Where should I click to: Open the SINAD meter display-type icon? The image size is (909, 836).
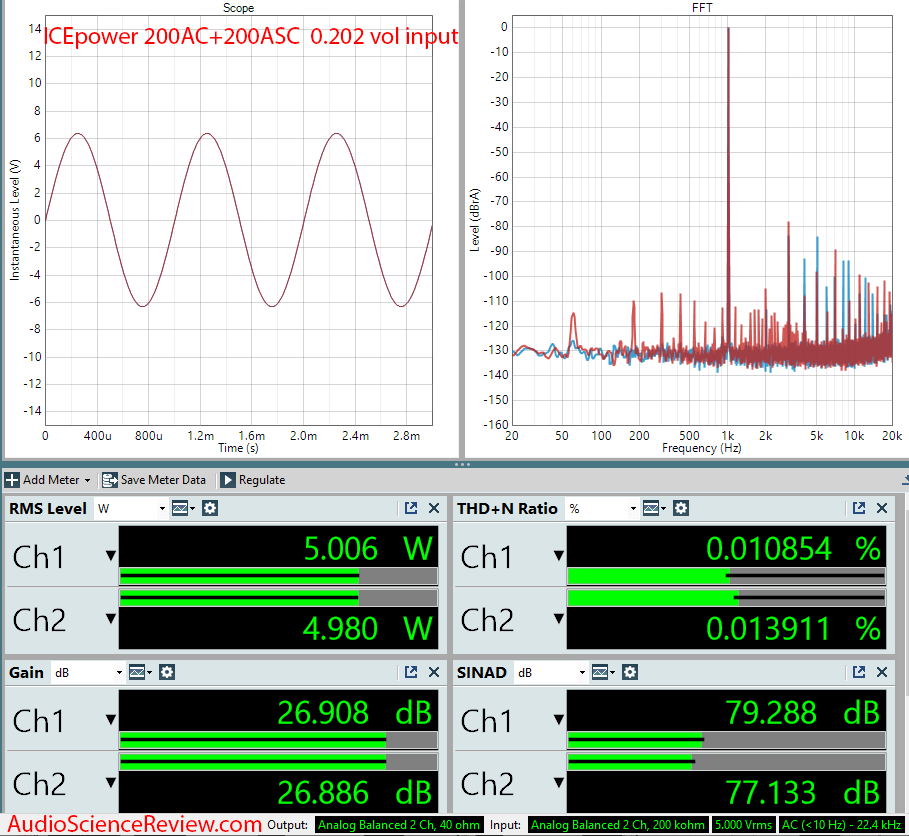tap(603, 673)
